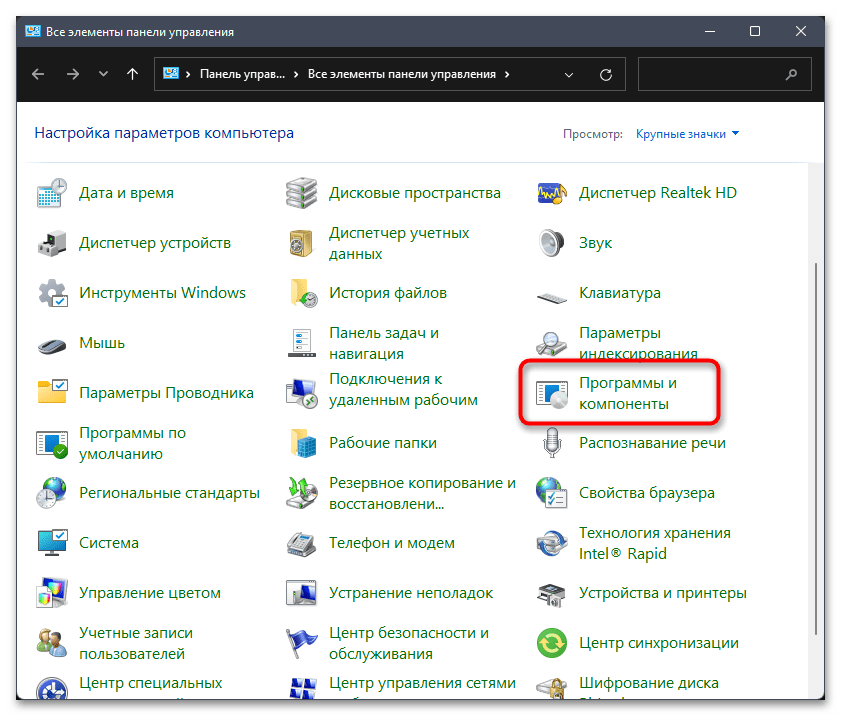Expand the chevron after 'Все элементы панели управления'

click(x=507, y=74)
